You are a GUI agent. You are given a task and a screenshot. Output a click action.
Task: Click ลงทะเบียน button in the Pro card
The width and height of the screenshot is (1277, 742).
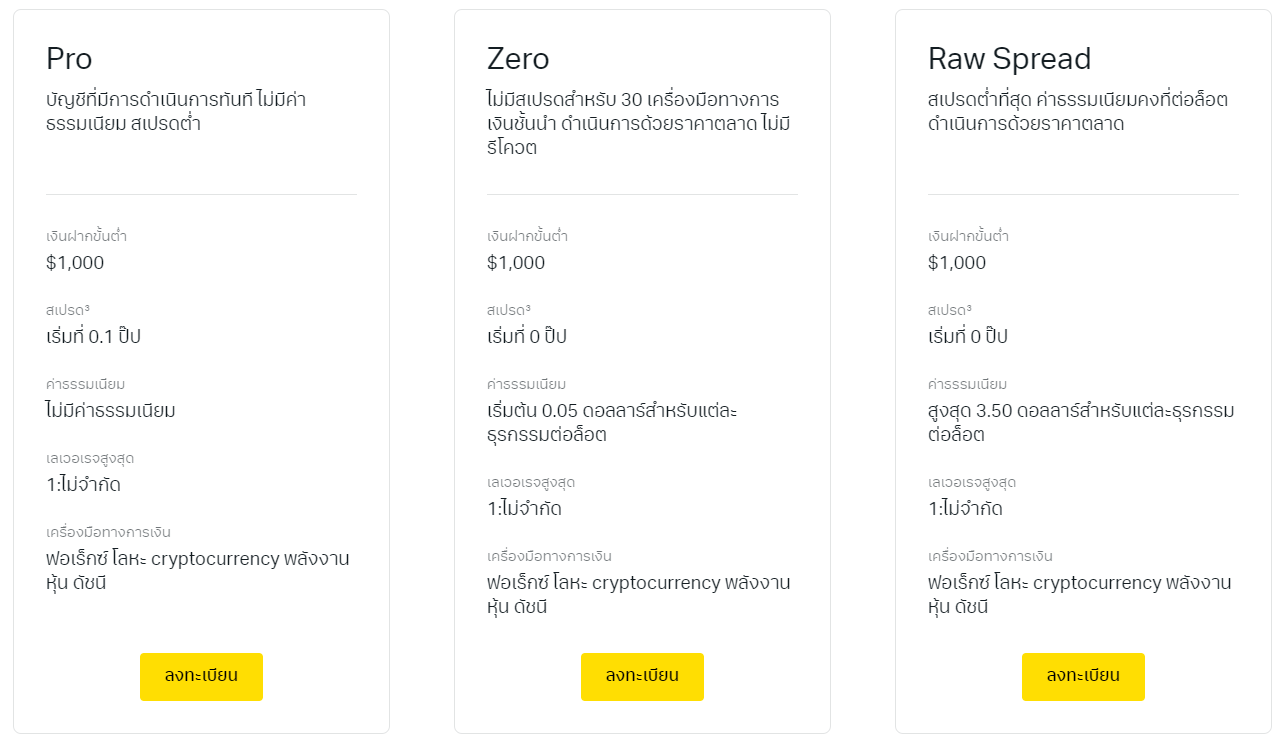(201, 677)
